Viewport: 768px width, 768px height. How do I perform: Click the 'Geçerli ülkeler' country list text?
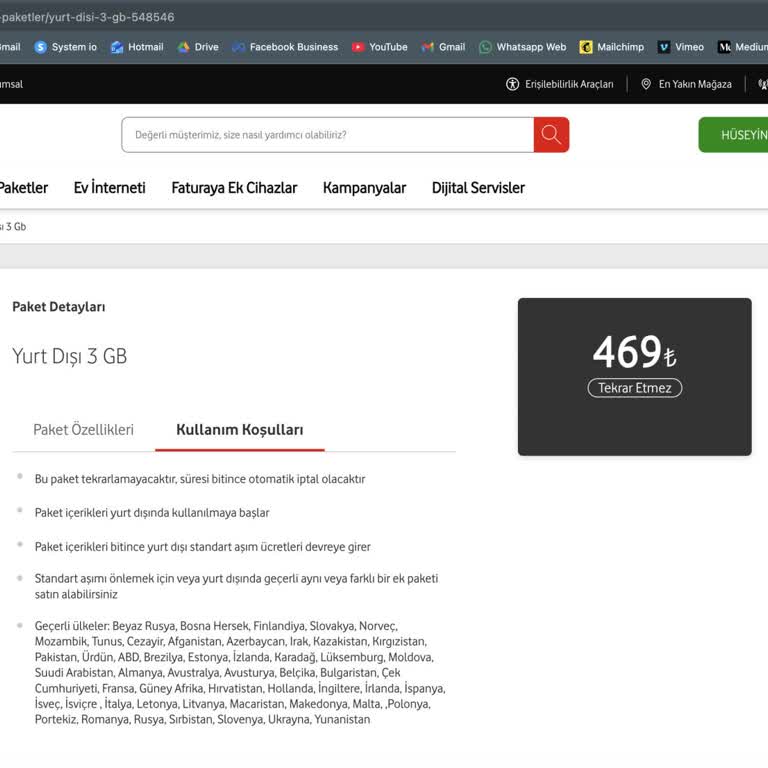coord(240,672)
